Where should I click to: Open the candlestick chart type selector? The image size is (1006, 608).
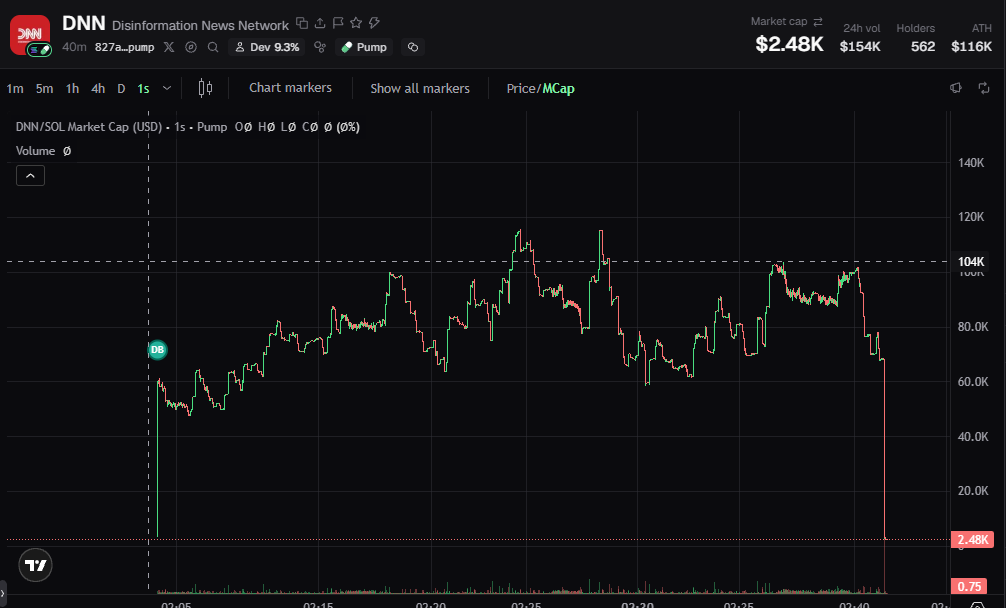(x=205, y=88)
